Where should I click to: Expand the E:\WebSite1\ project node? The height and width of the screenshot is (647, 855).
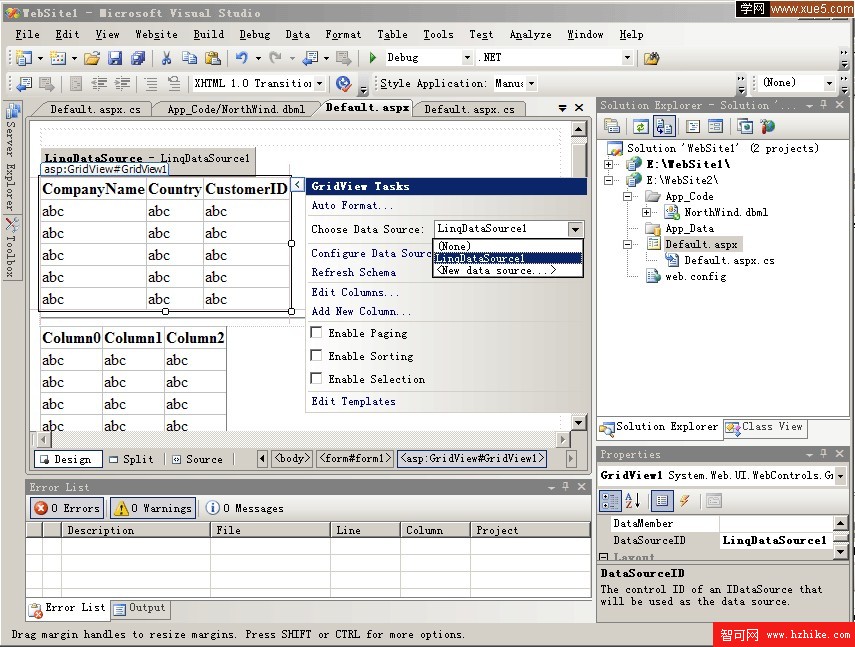[x=609, y=164]
